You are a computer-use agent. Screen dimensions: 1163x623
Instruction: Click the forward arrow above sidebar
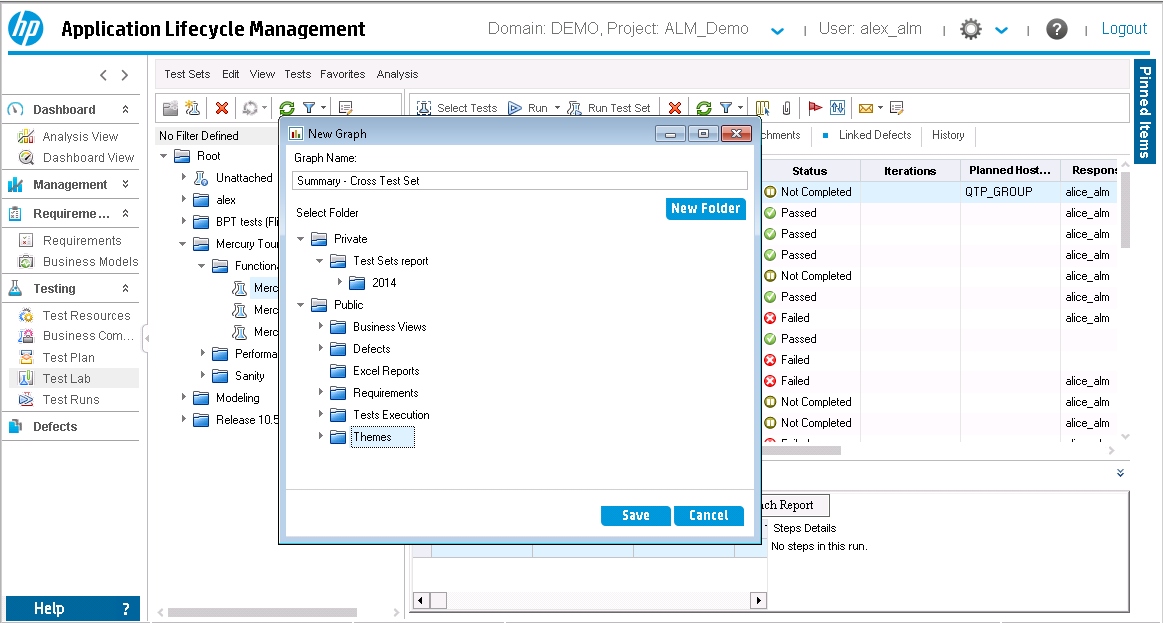[125, 75]
